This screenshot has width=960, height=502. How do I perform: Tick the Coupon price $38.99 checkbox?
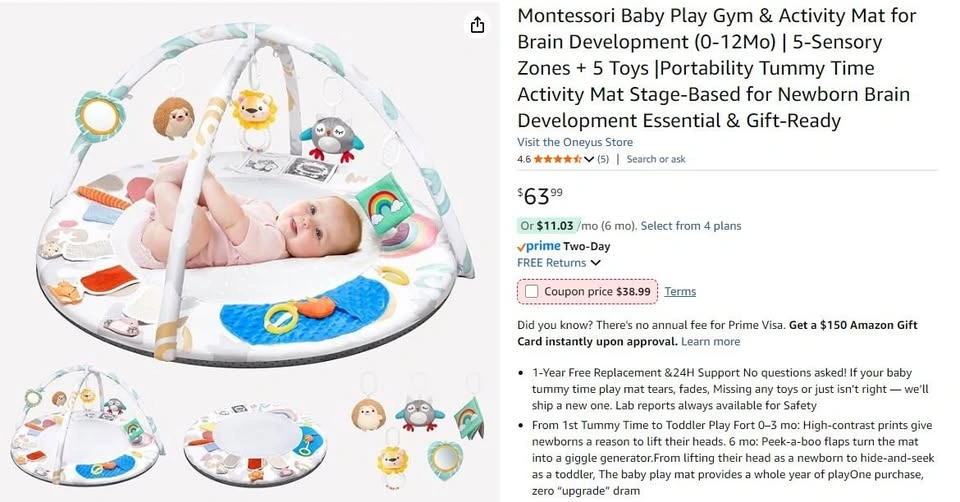[x=530, y=292]
